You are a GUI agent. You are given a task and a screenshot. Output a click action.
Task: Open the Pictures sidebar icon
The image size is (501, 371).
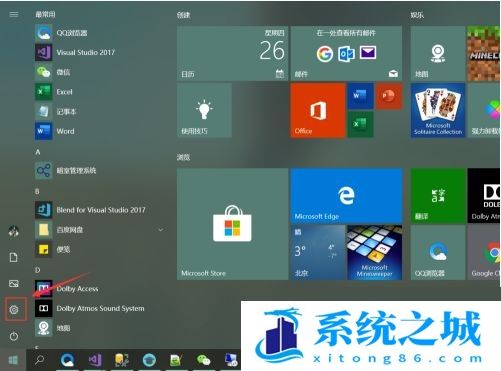click(14, 284)
